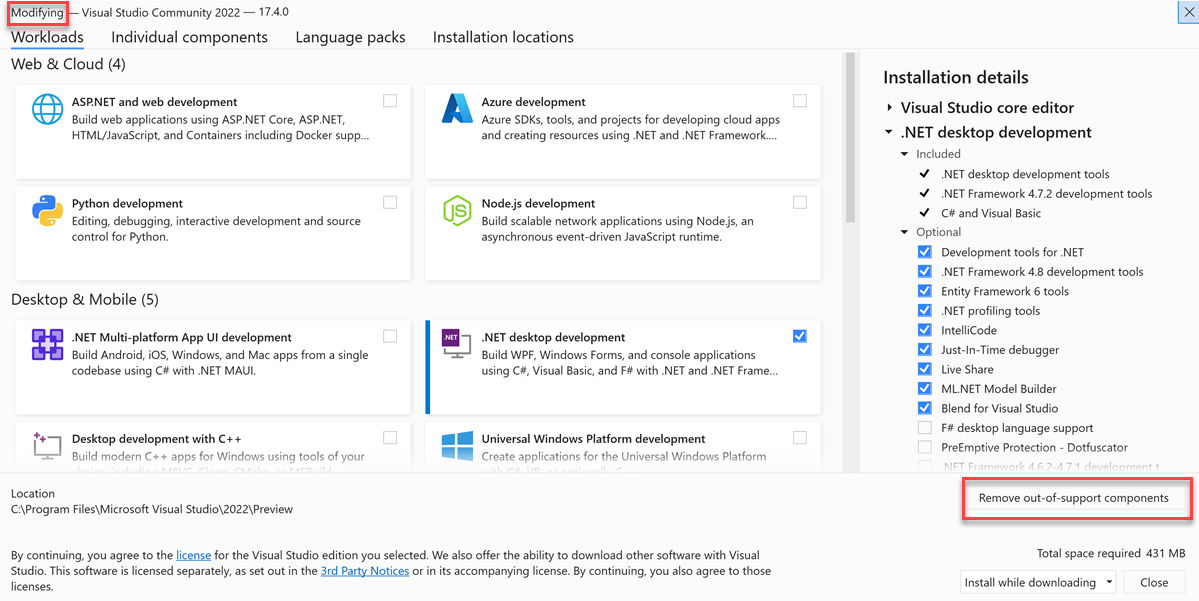Click Remove out-of-support components
The width and height of the screenshot is (1199, 601).
point(1076,497)
